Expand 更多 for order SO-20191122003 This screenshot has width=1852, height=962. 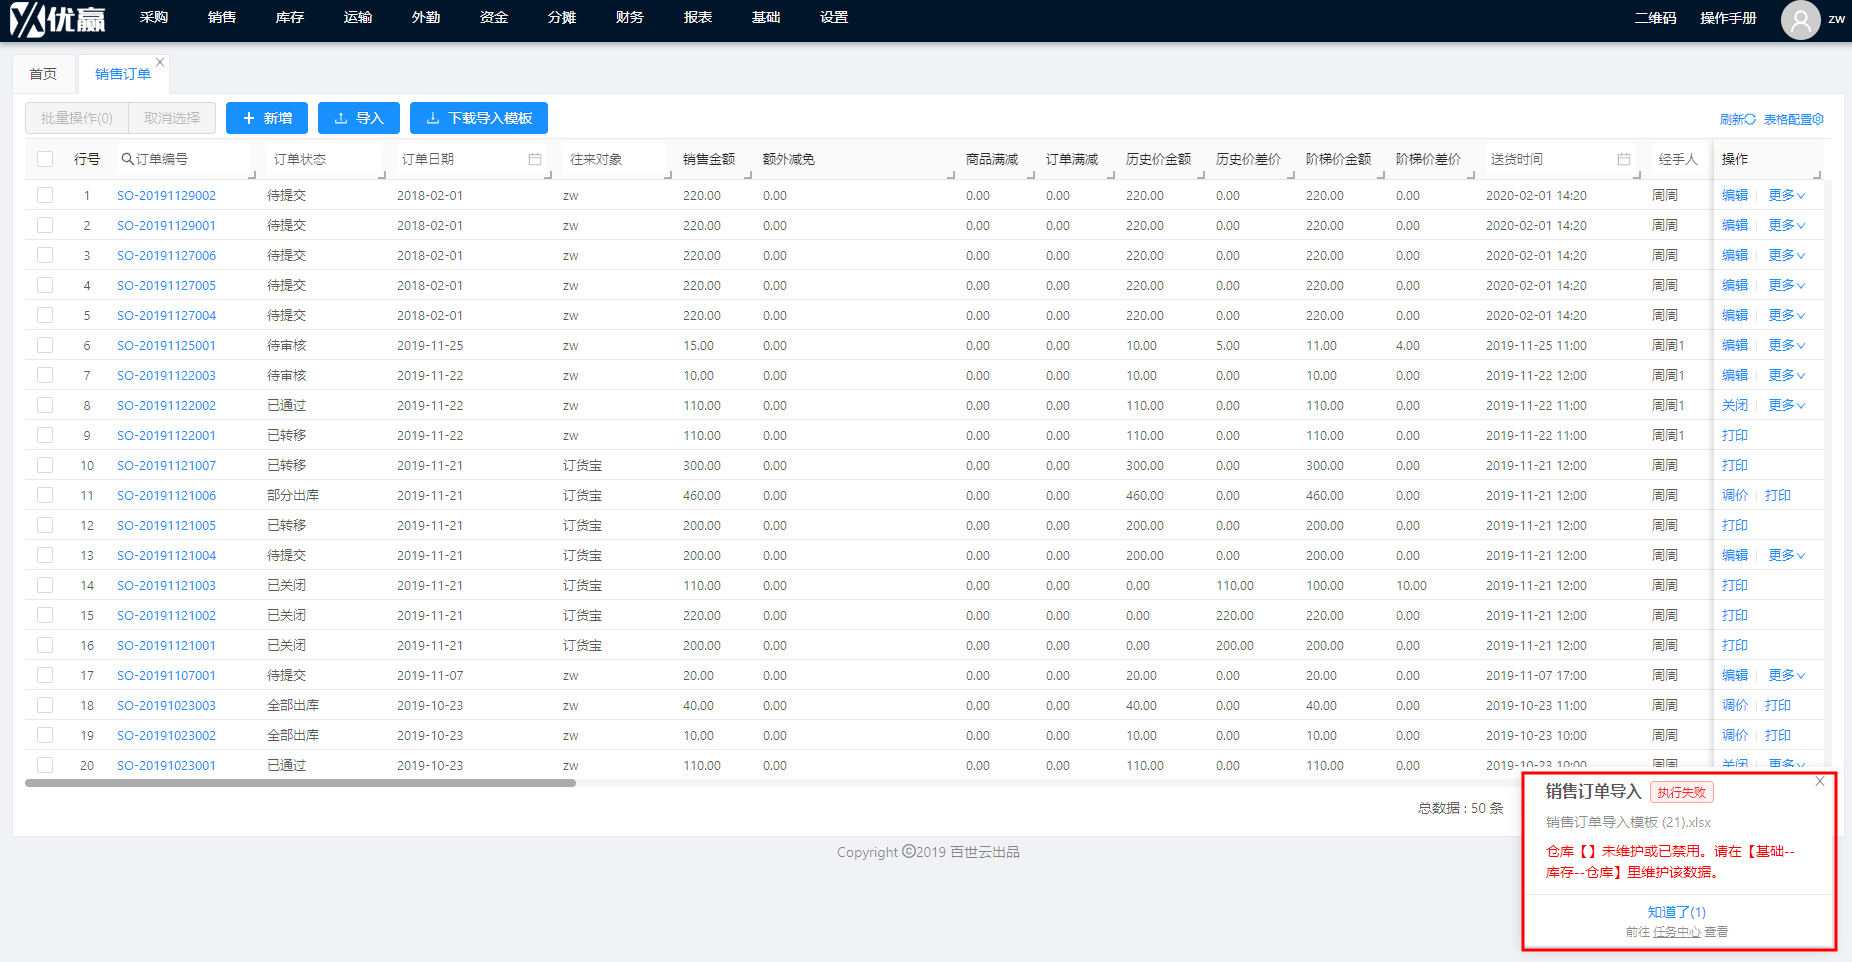1786,375
